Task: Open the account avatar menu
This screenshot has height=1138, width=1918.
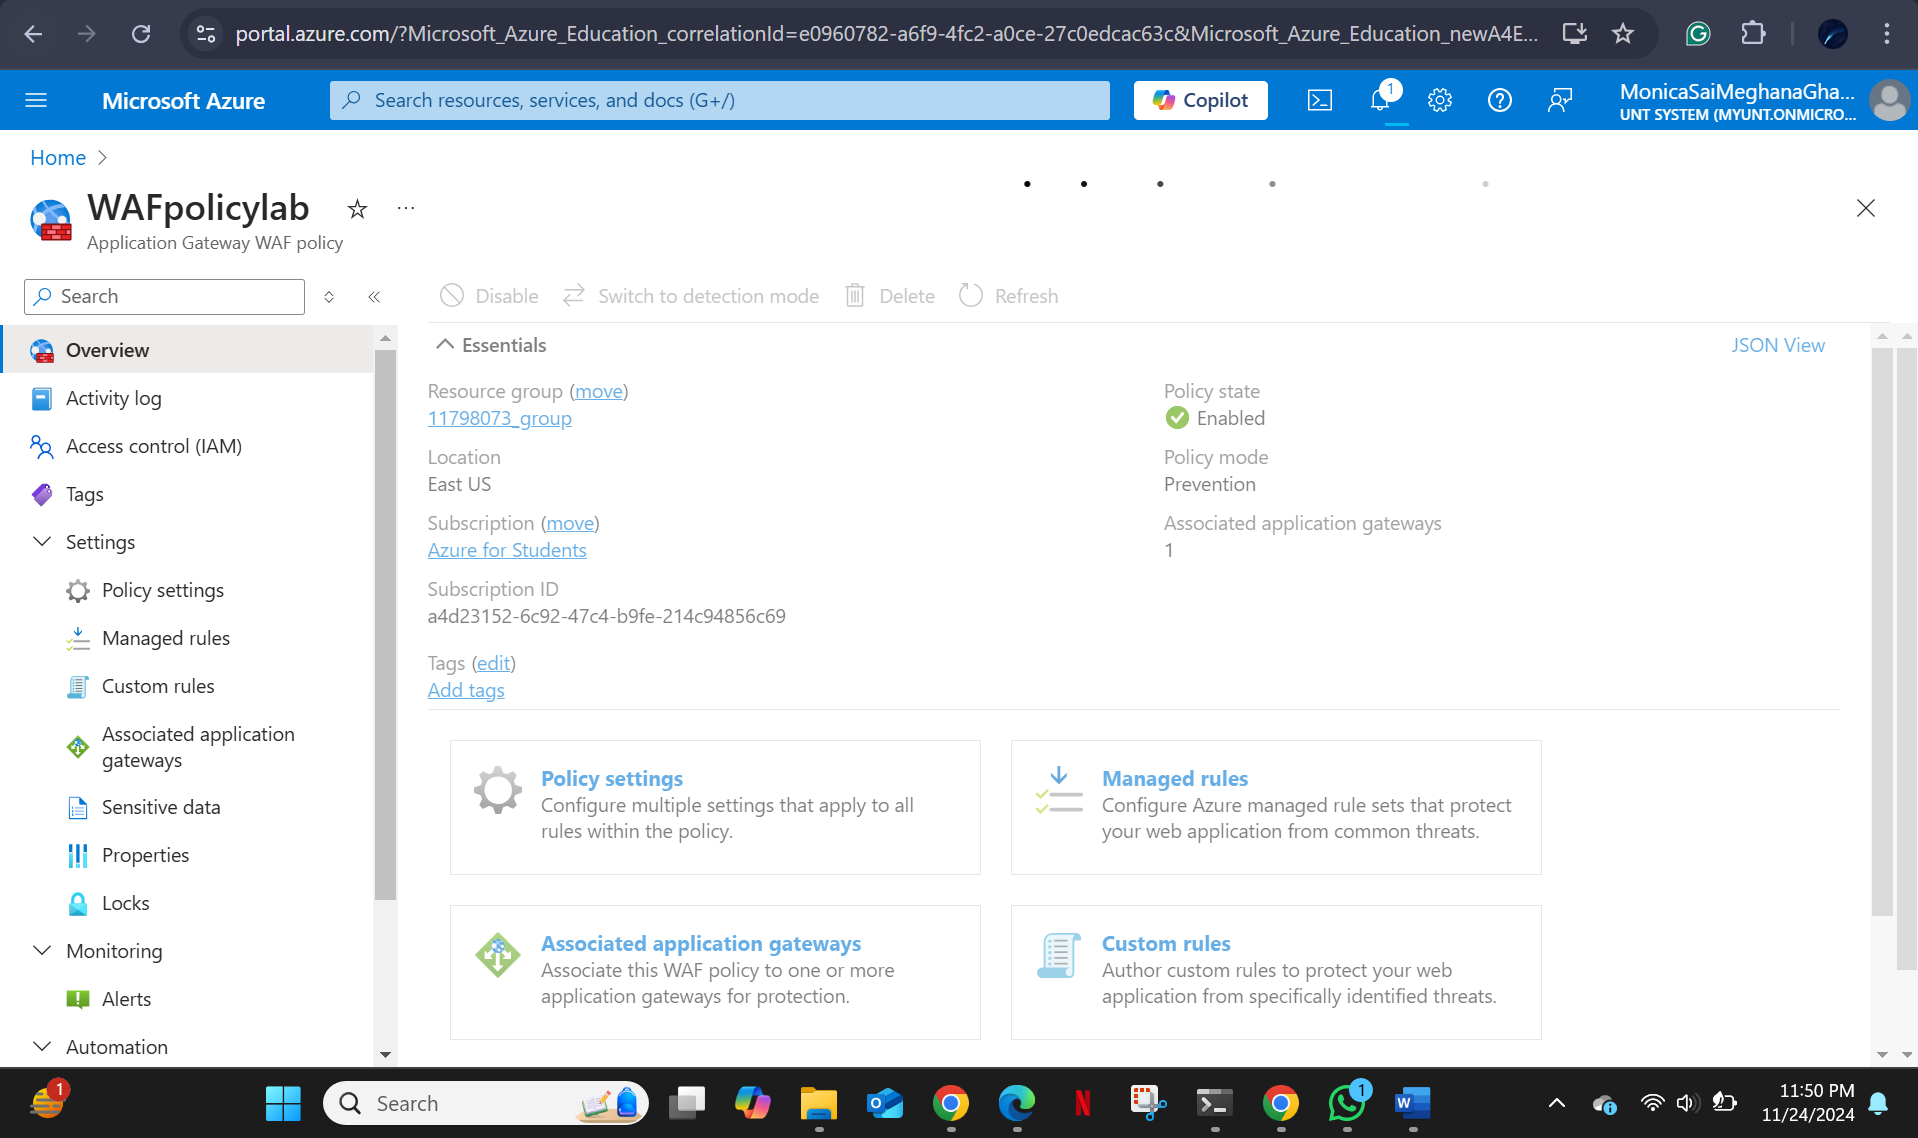Action: point(1889,100)
